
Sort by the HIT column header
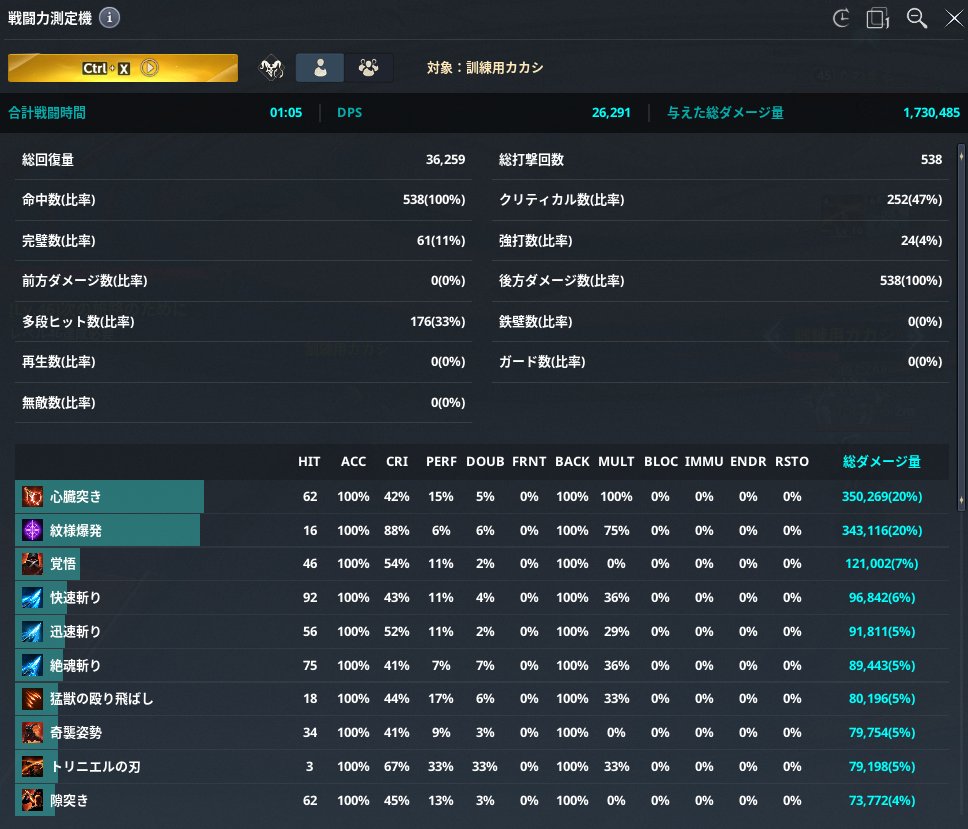309,462
